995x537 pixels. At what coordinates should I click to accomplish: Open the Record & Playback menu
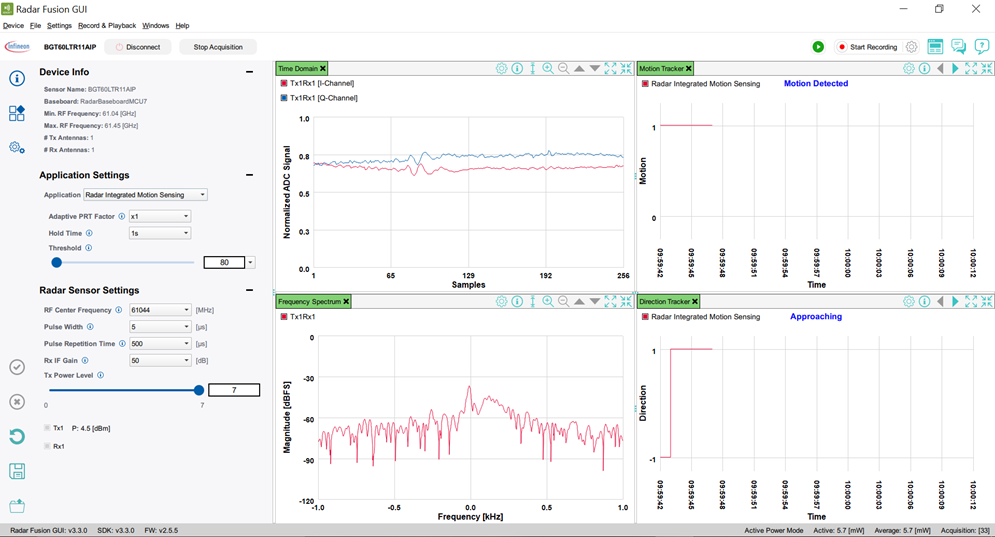[x=106, y=25]
